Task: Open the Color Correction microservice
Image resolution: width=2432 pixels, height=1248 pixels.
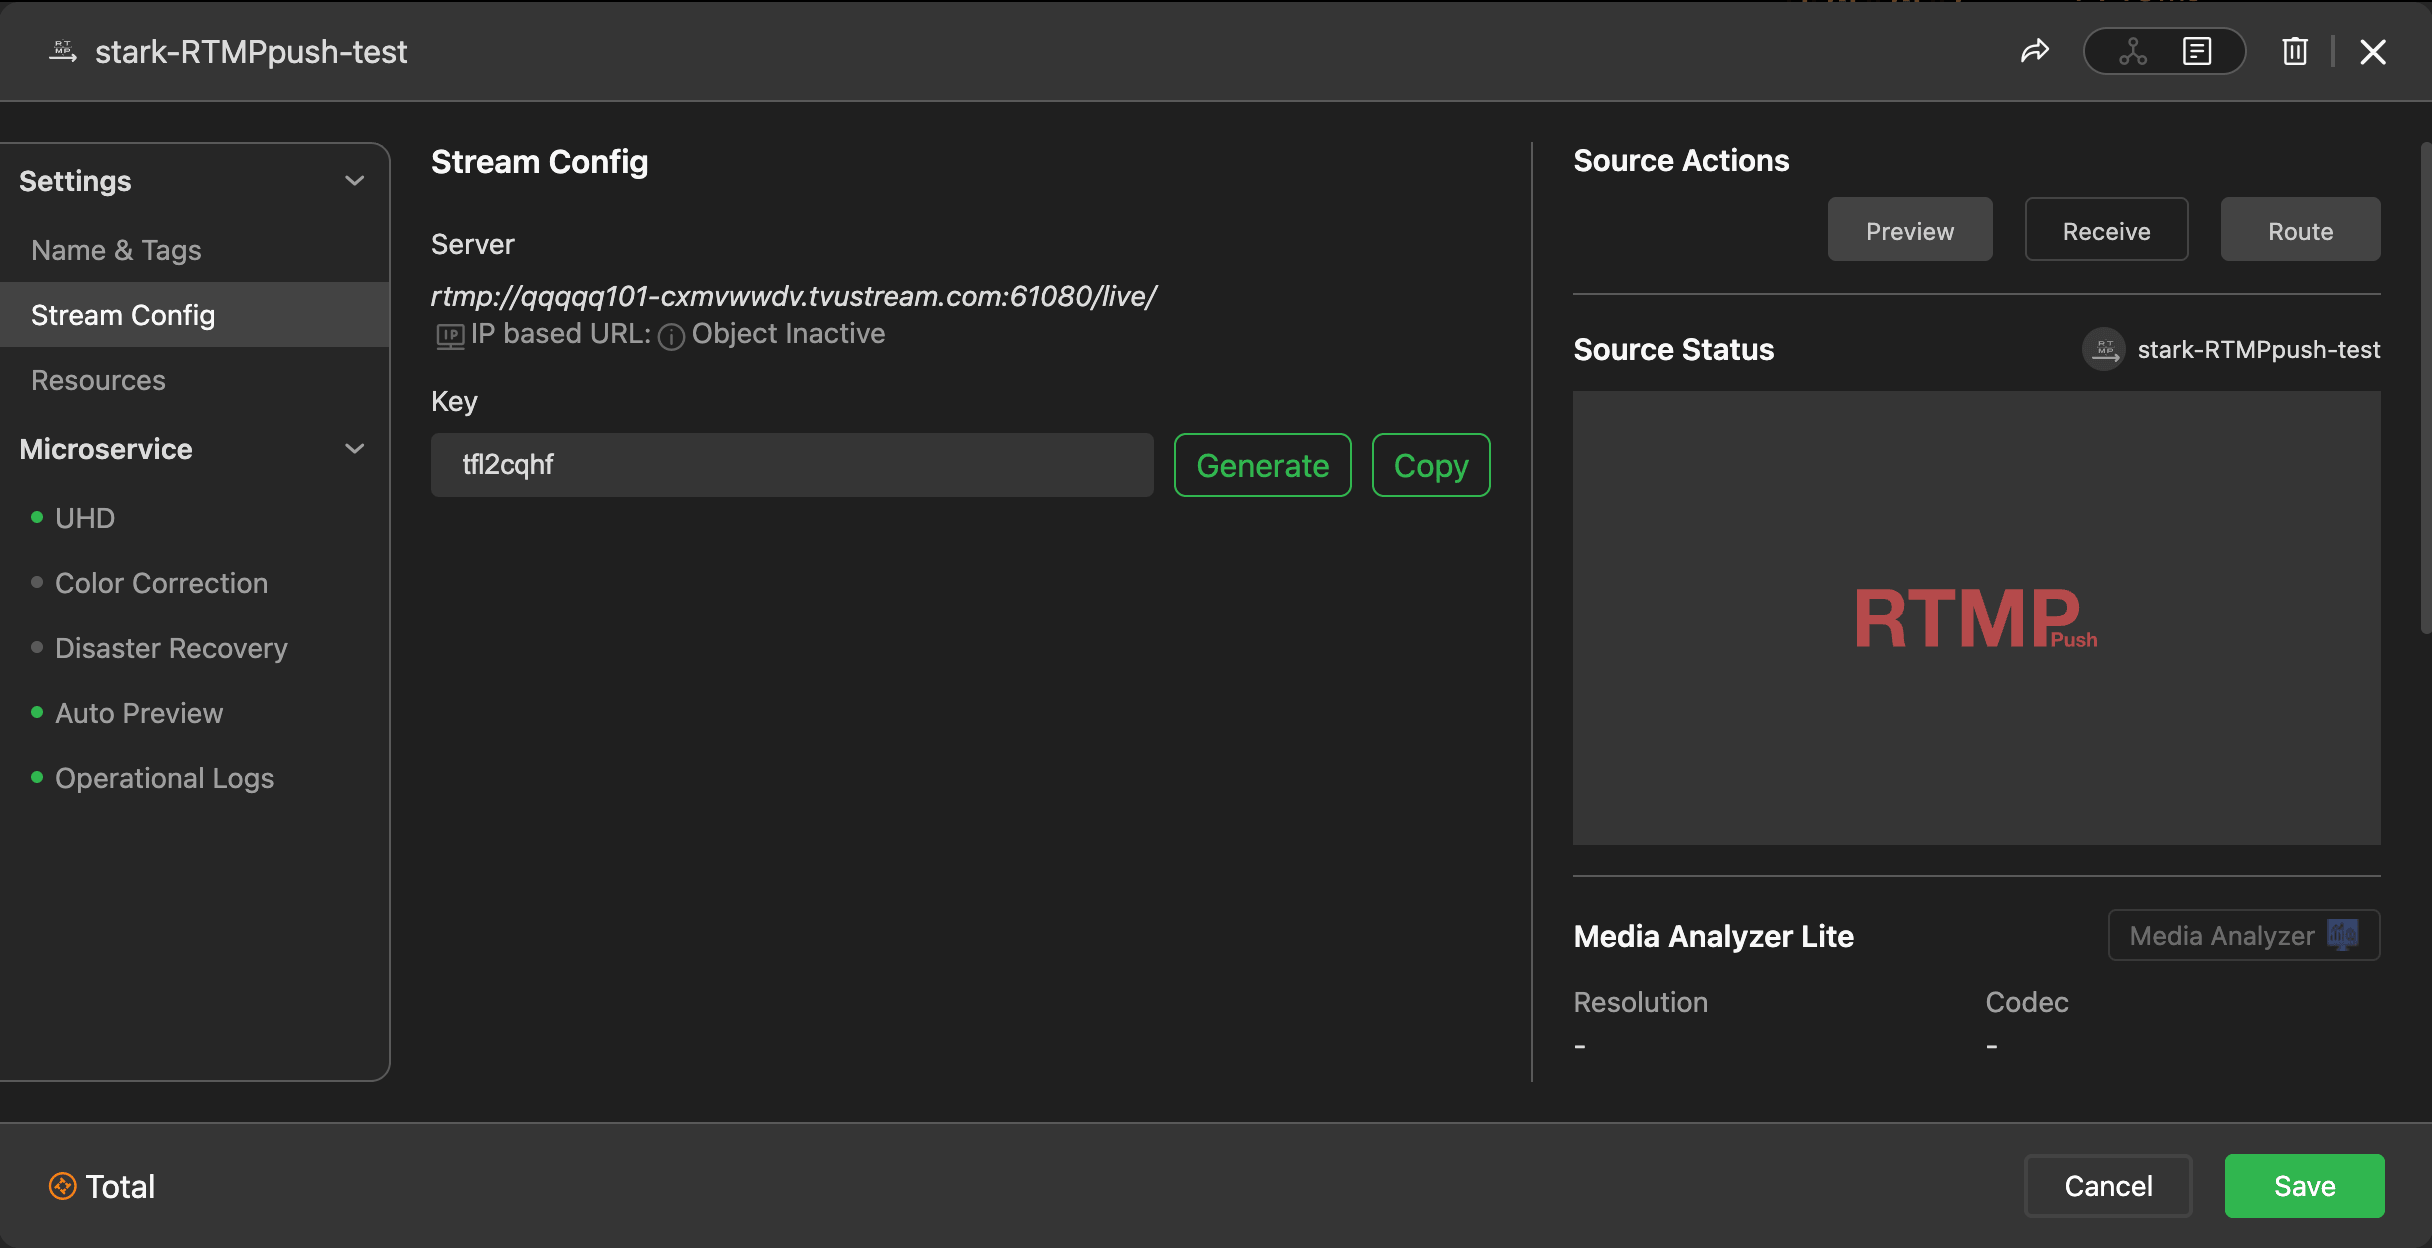Action: point(161,583)
